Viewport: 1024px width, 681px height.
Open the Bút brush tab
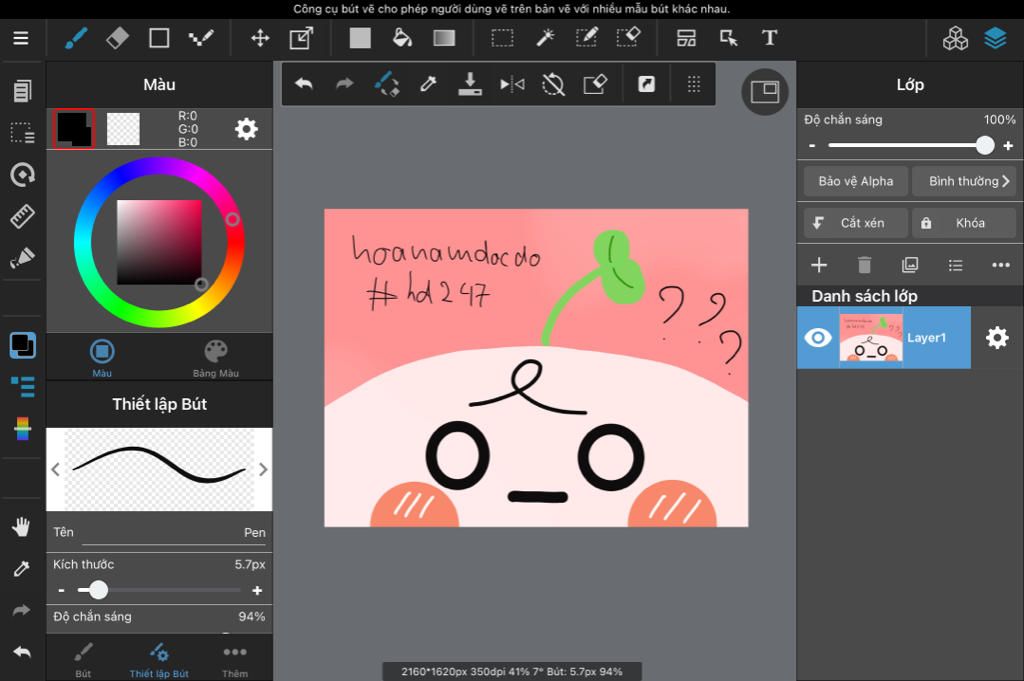pyautogui.click(x=83, y=660)
